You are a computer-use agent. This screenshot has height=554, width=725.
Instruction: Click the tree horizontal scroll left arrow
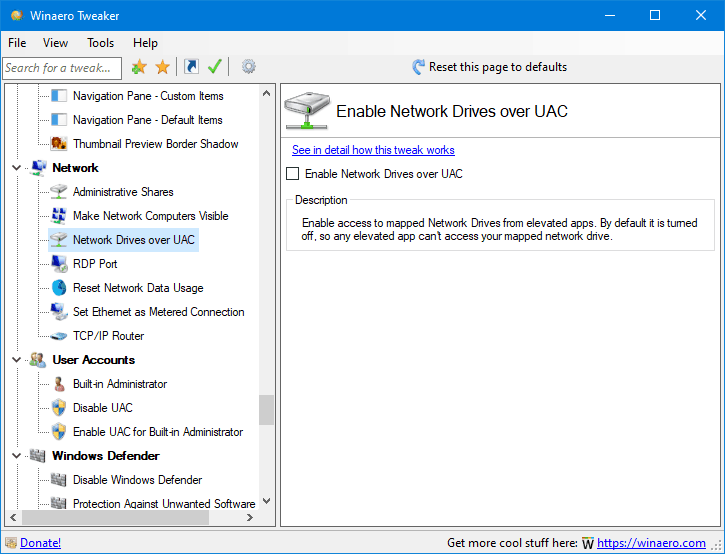pos(13,517)
